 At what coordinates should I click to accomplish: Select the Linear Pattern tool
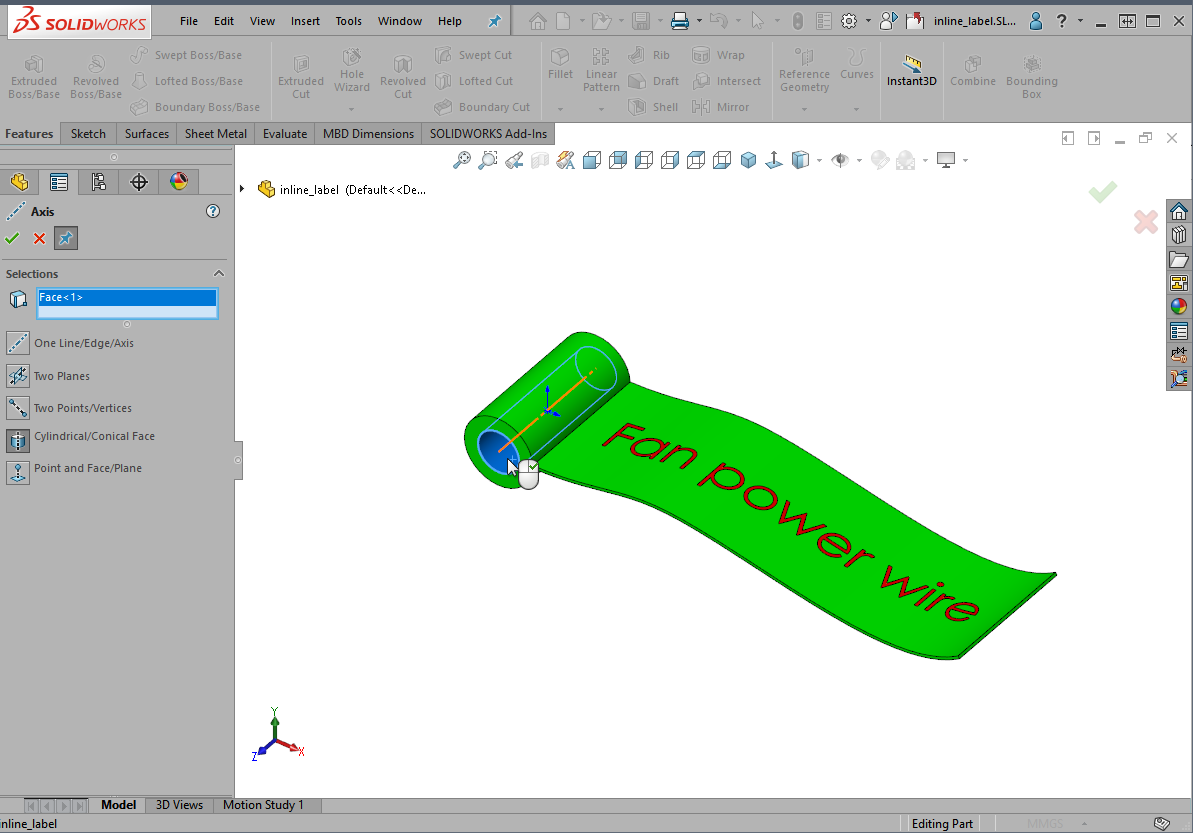coord(601,70)
